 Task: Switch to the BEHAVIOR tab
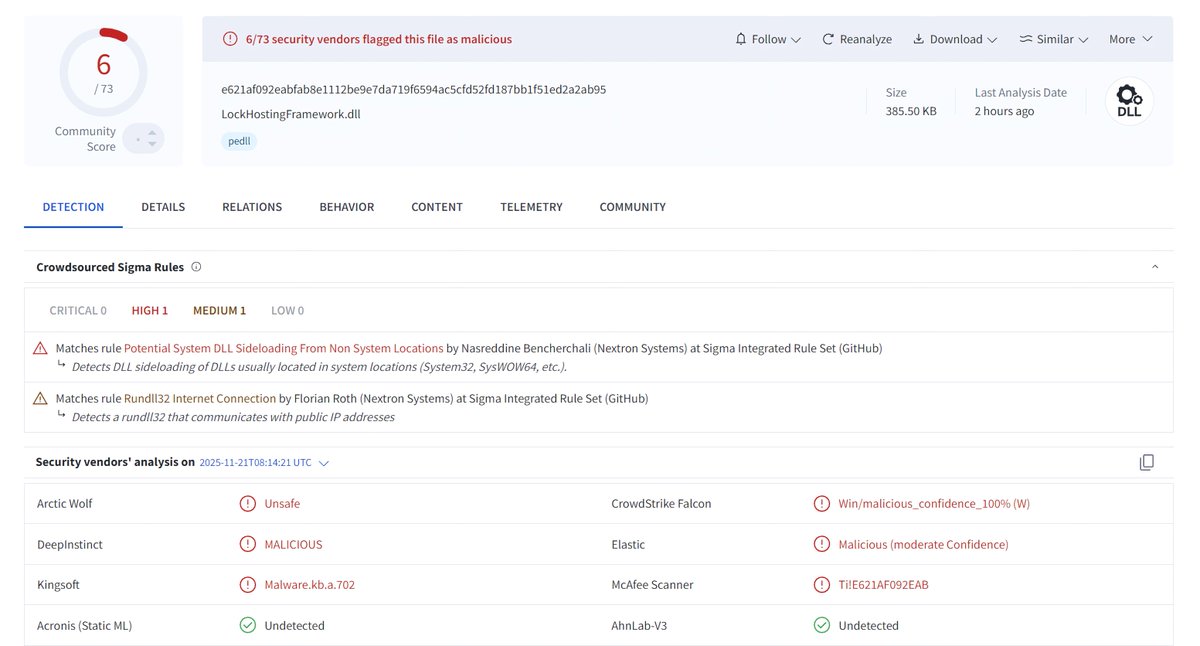click(x=346, y=207)
